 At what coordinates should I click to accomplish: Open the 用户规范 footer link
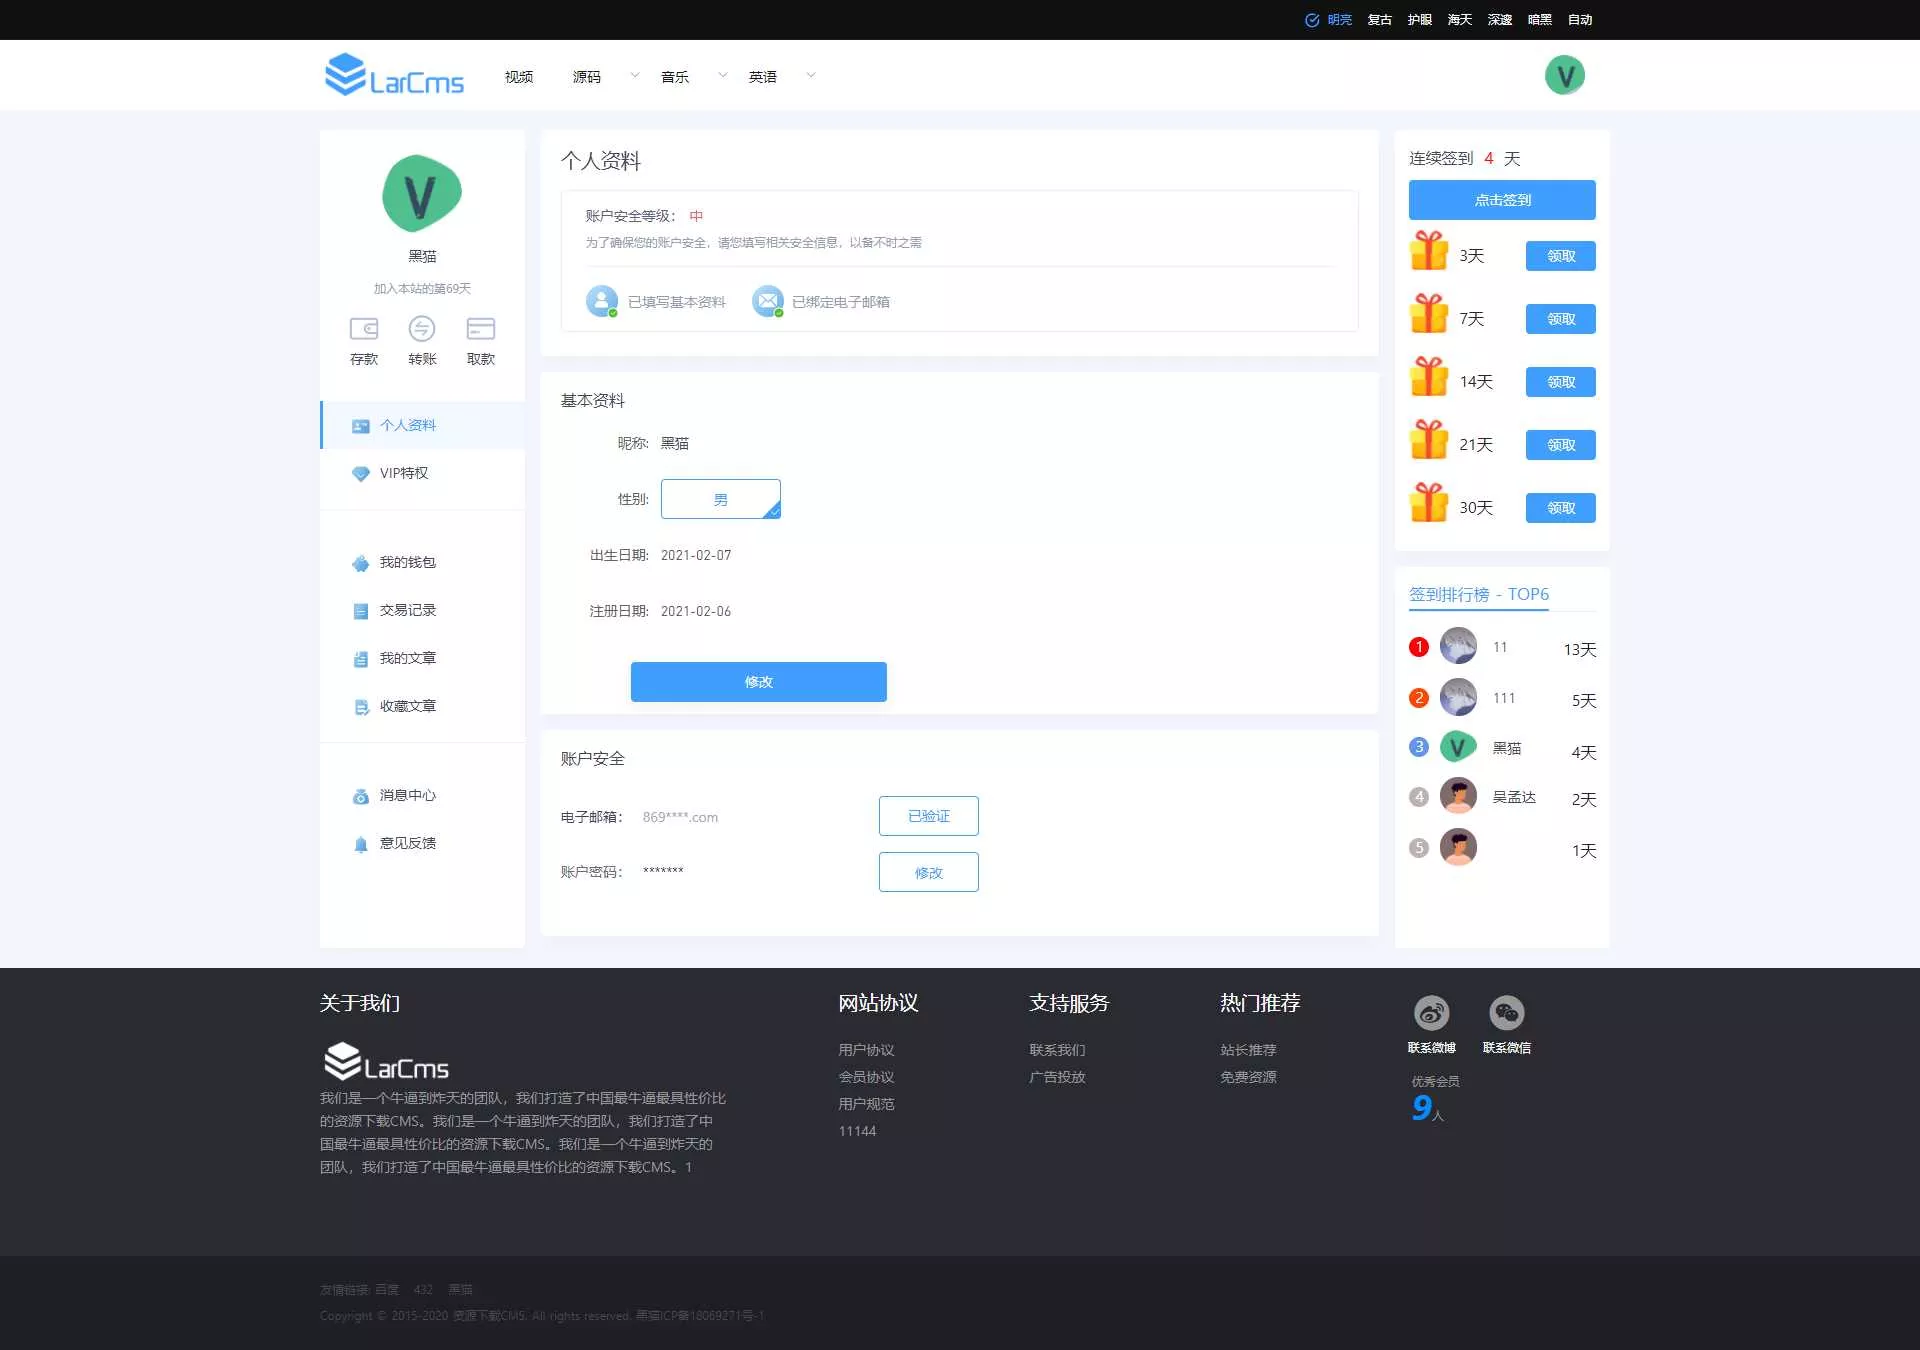(x=866, y=1104)
